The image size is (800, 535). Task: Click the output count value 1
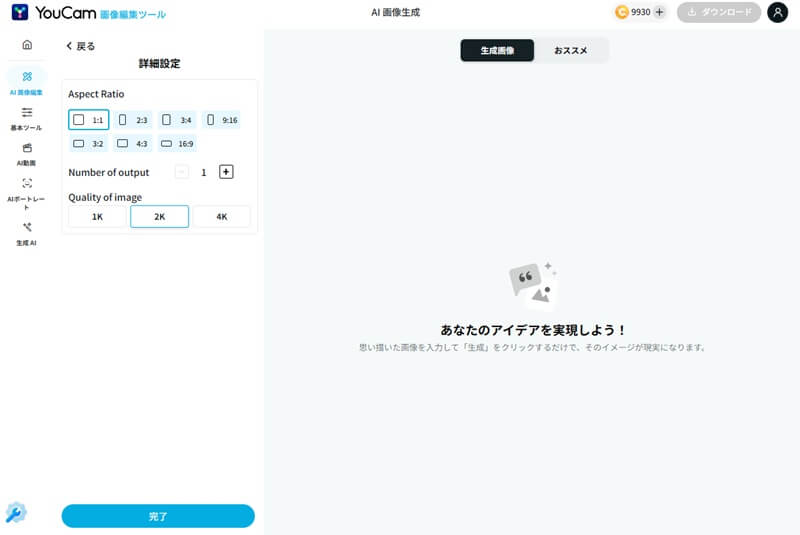[x=204, y=172]
